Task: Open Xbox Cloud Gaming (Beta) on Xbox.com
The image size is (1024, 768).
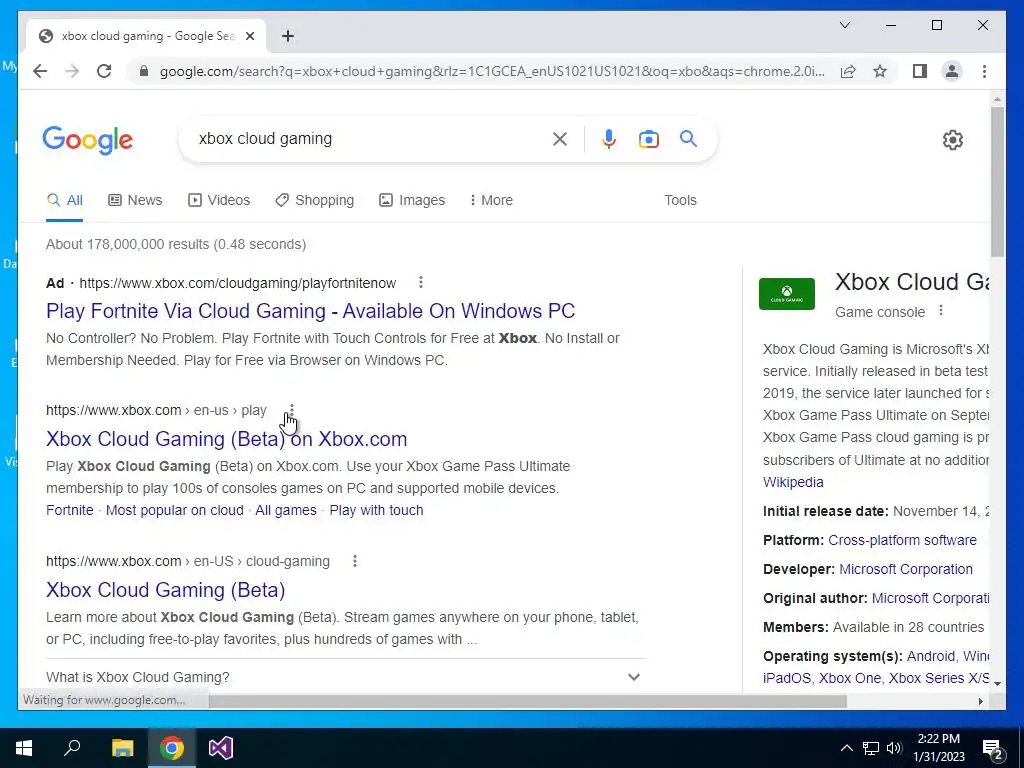Action: click(x=227, y=439)
